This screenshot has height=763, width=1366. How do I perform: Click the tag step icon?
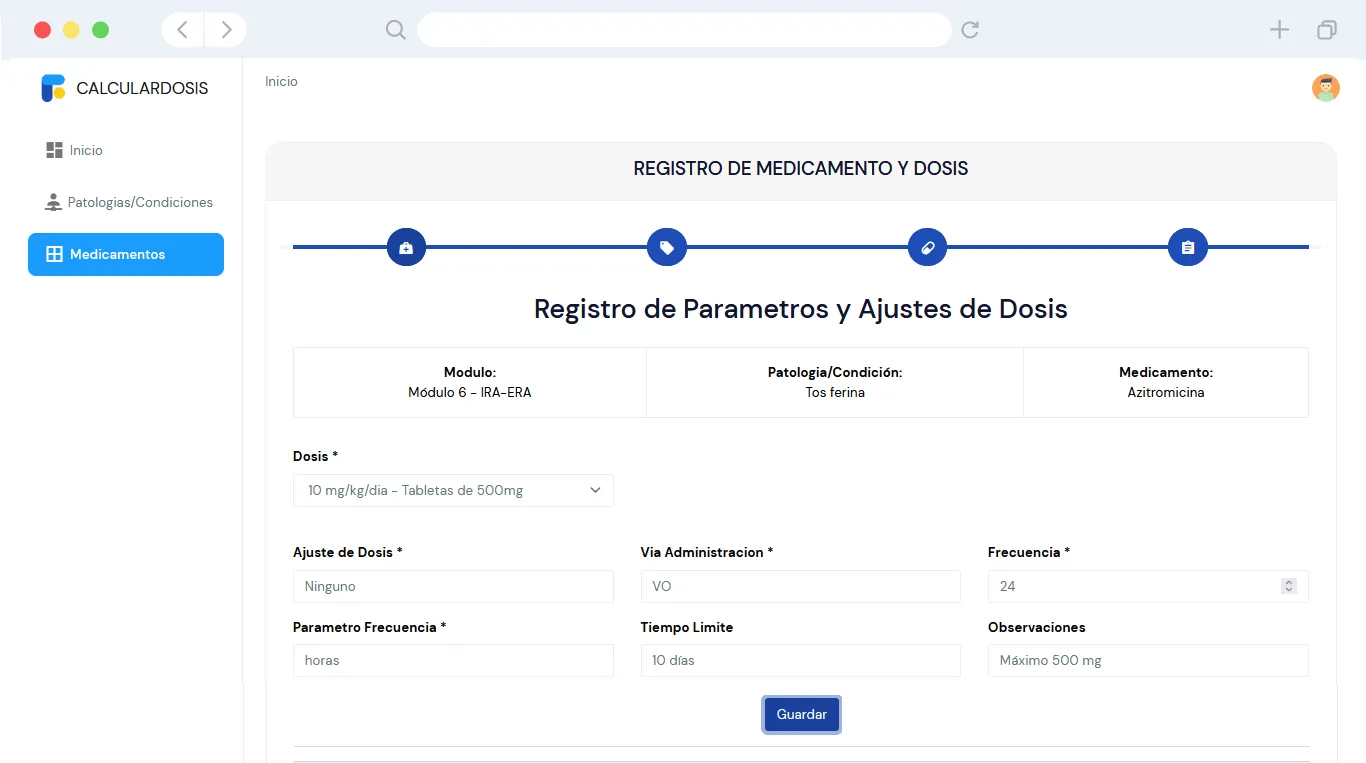point(667,247)
